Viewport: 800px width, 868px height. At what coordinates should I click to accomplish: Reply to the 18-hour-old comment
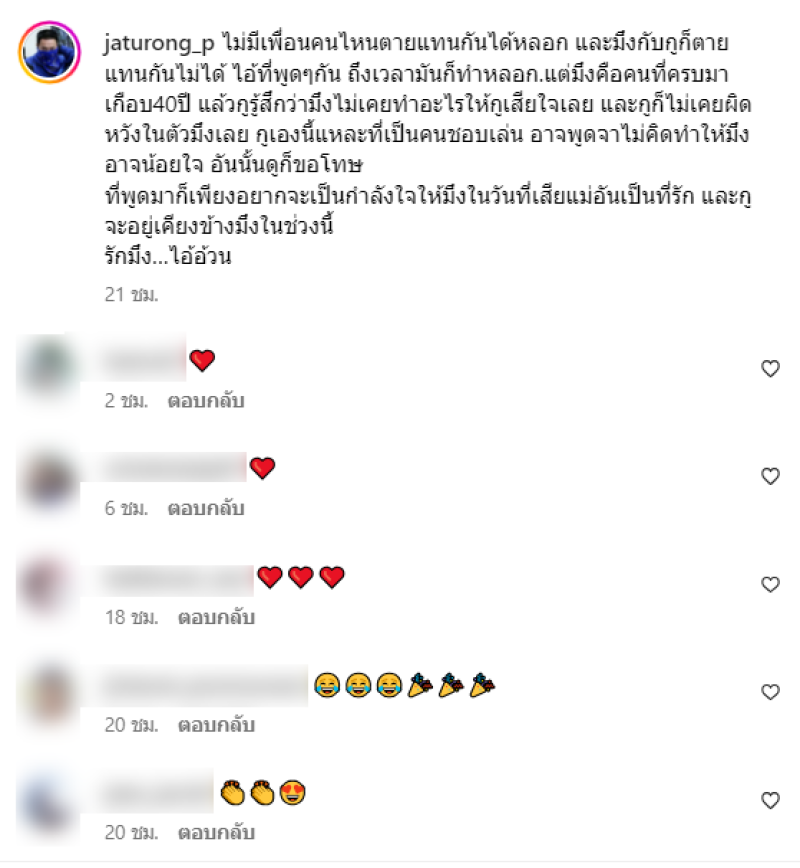pyautogui.click(x=216, y=617)
